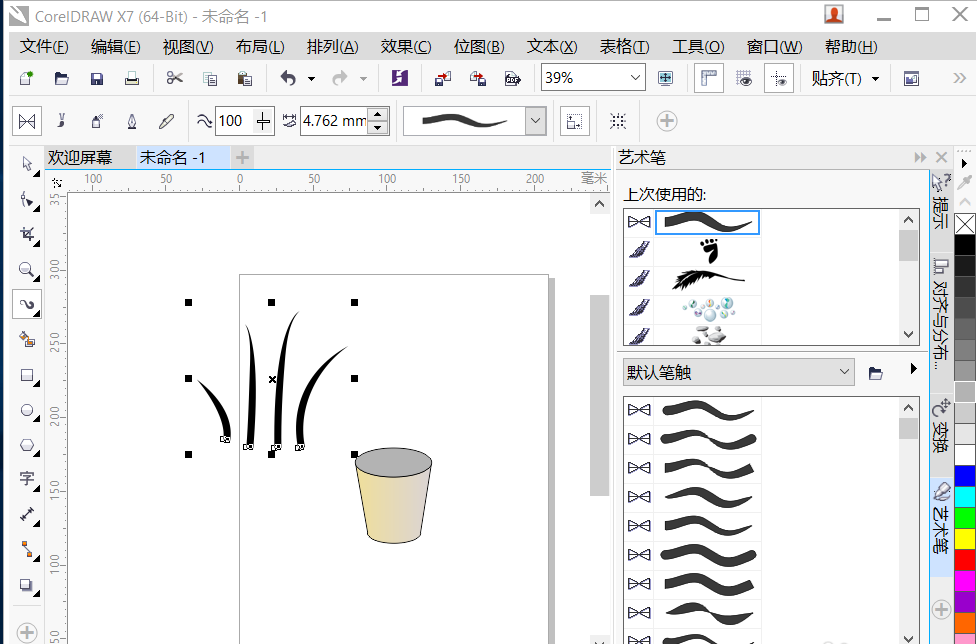Switch to Calligraphic mode on property bar

131,120
